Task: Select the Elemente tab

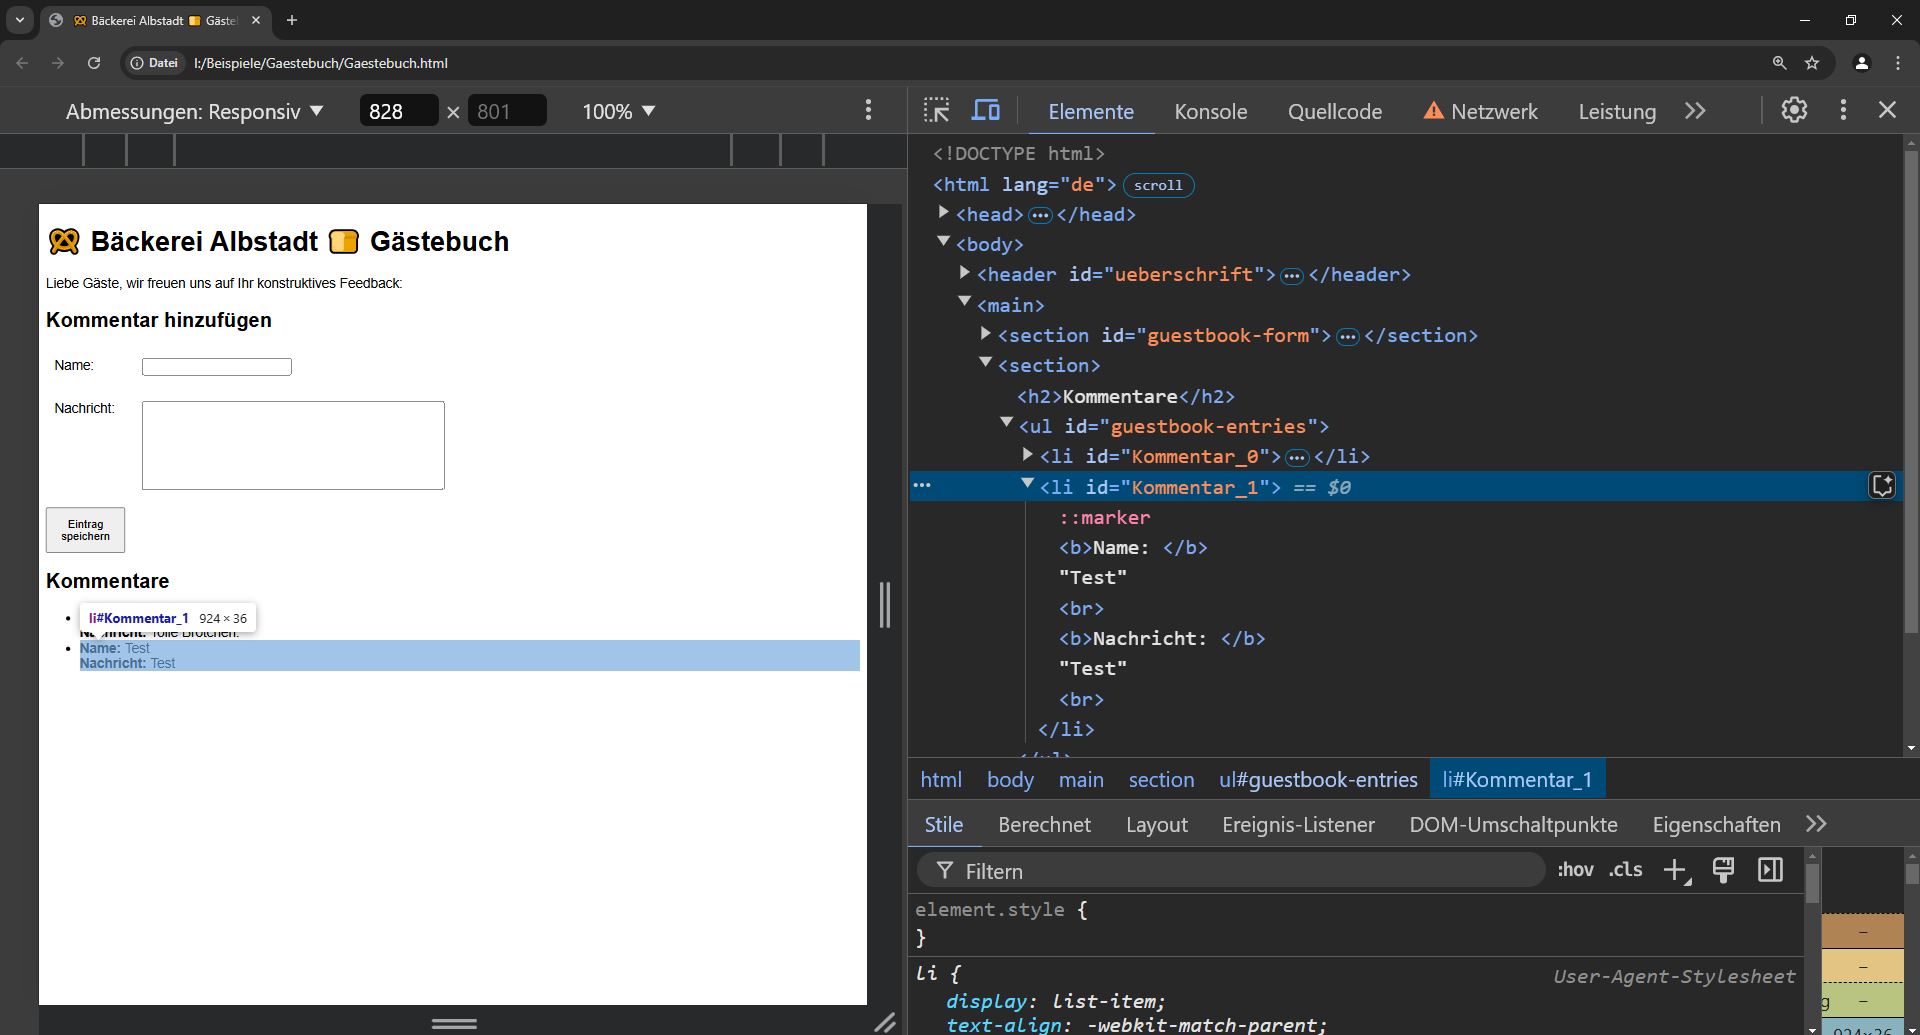Action: click(x=1090, y=111)
